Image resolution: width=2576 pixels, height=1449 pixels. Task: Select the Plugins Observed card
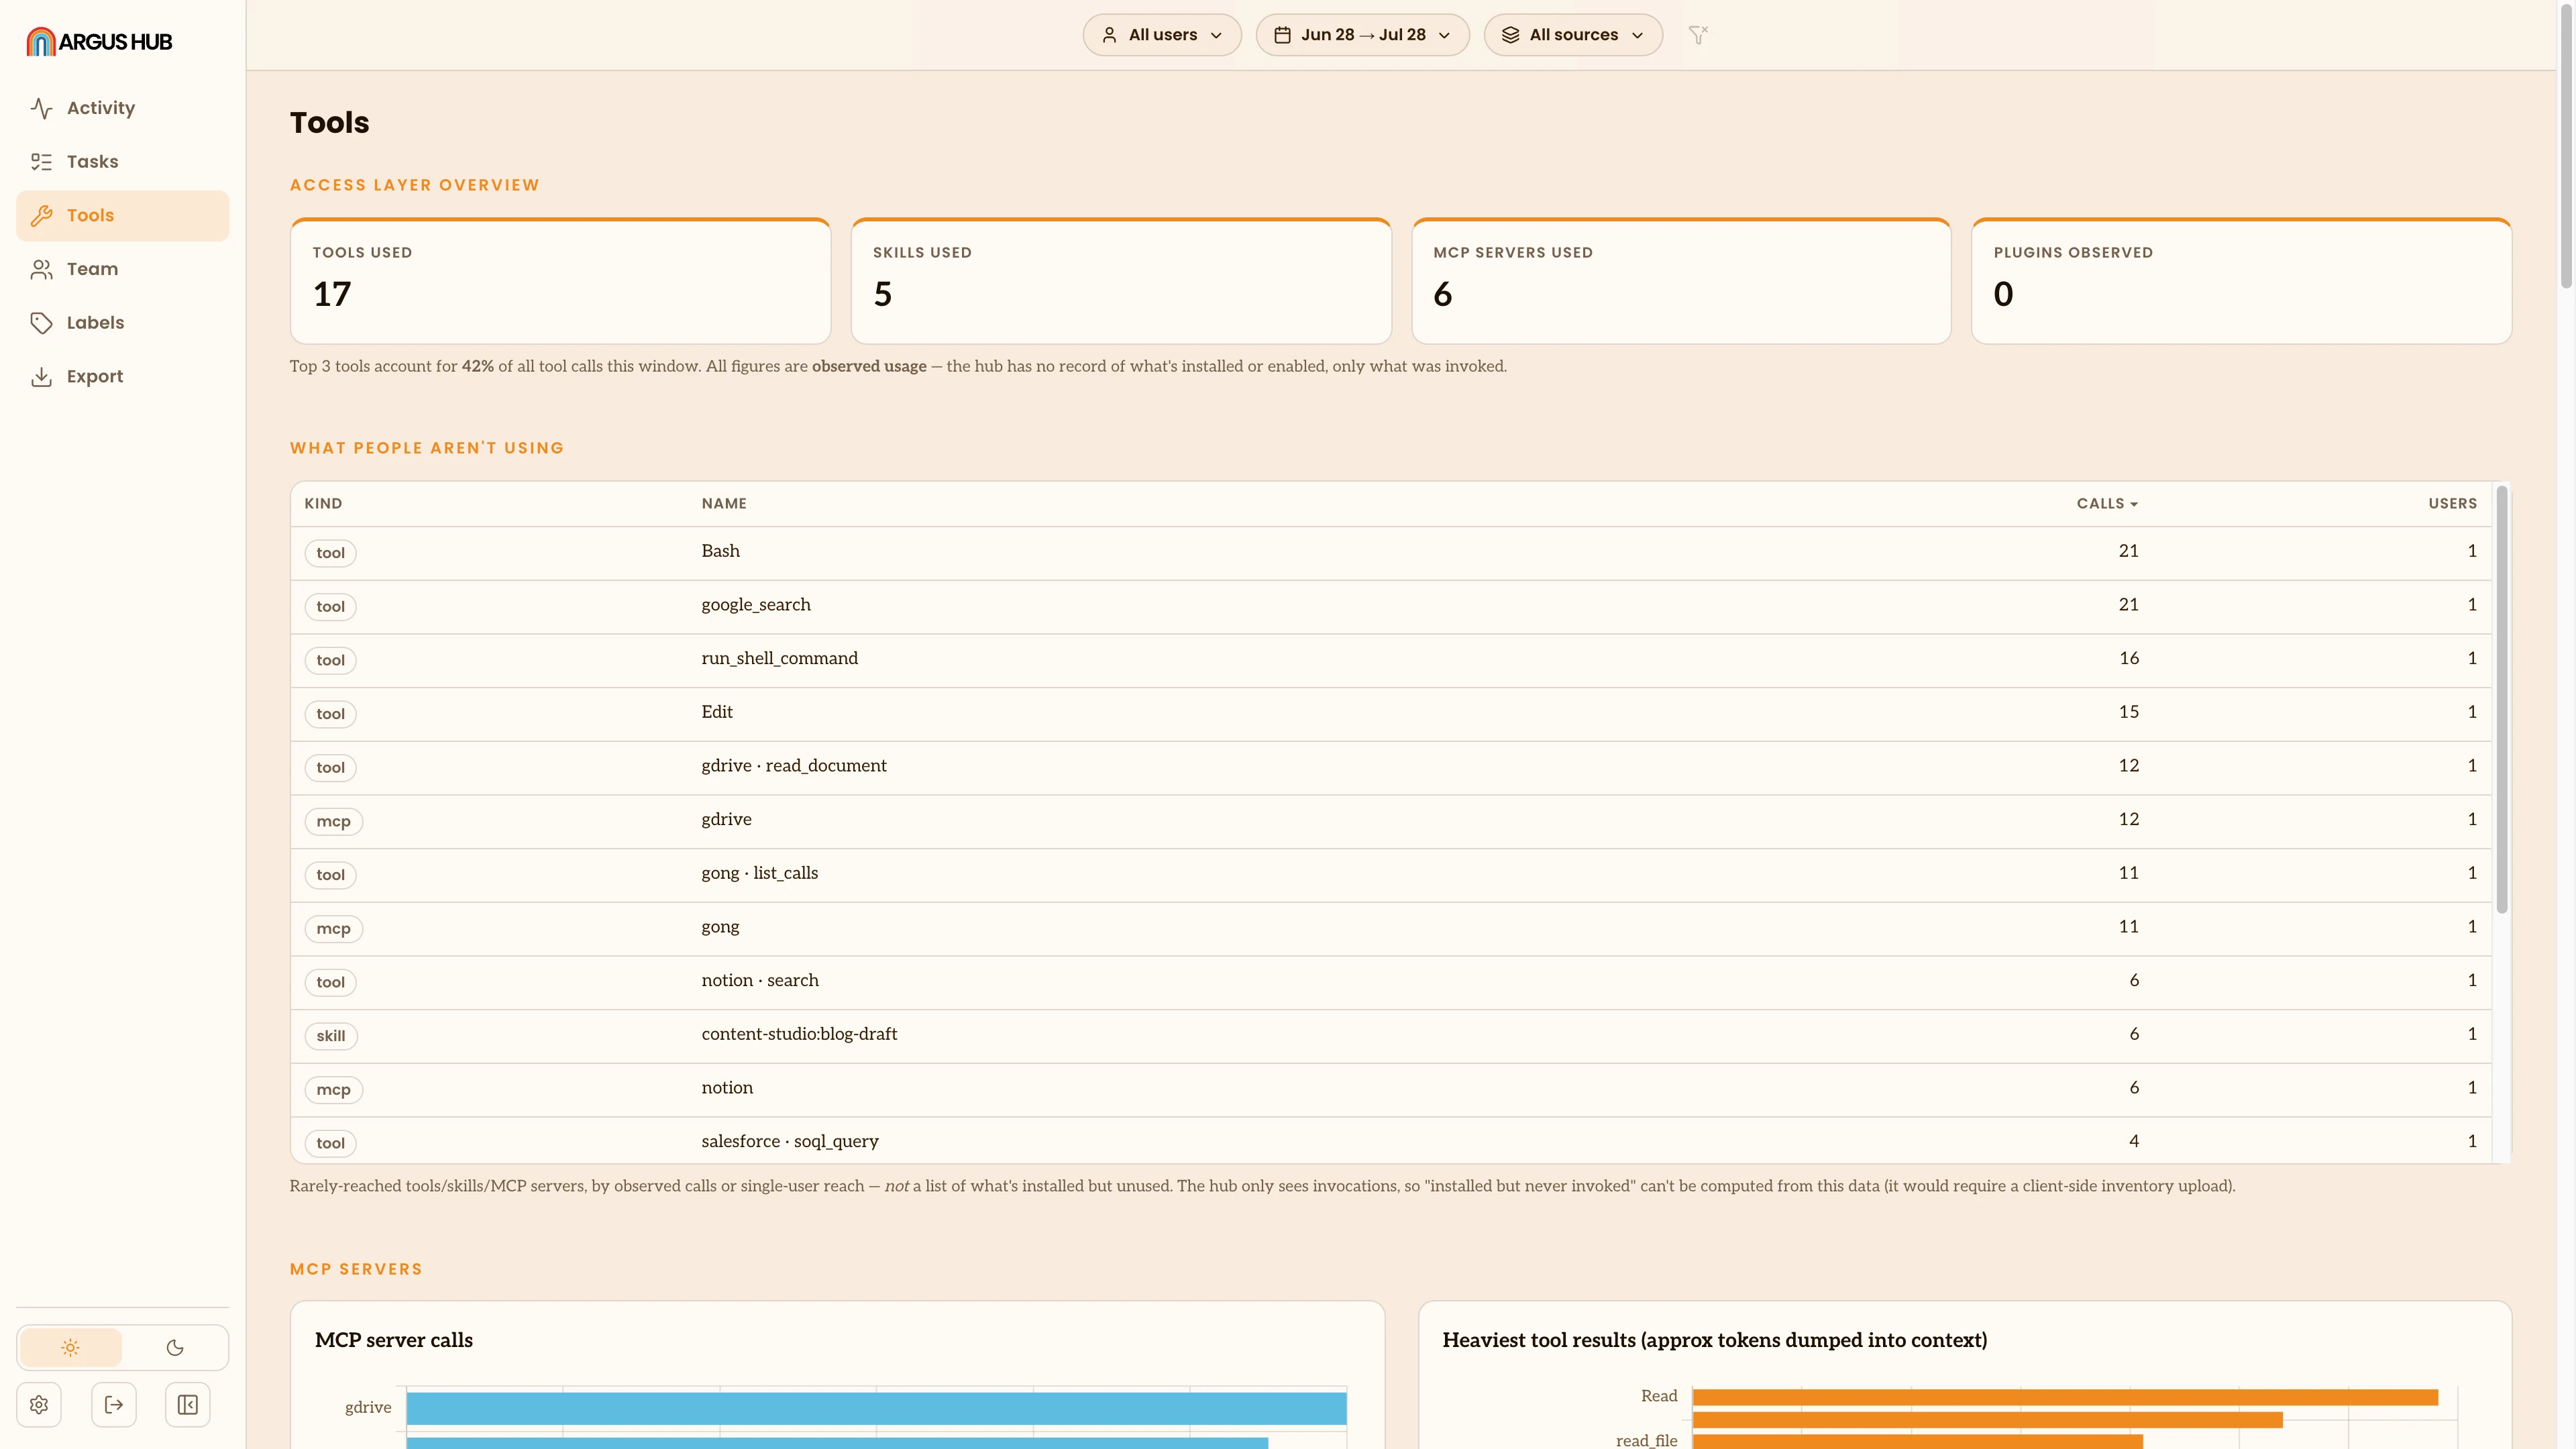tap(2241, 281)
